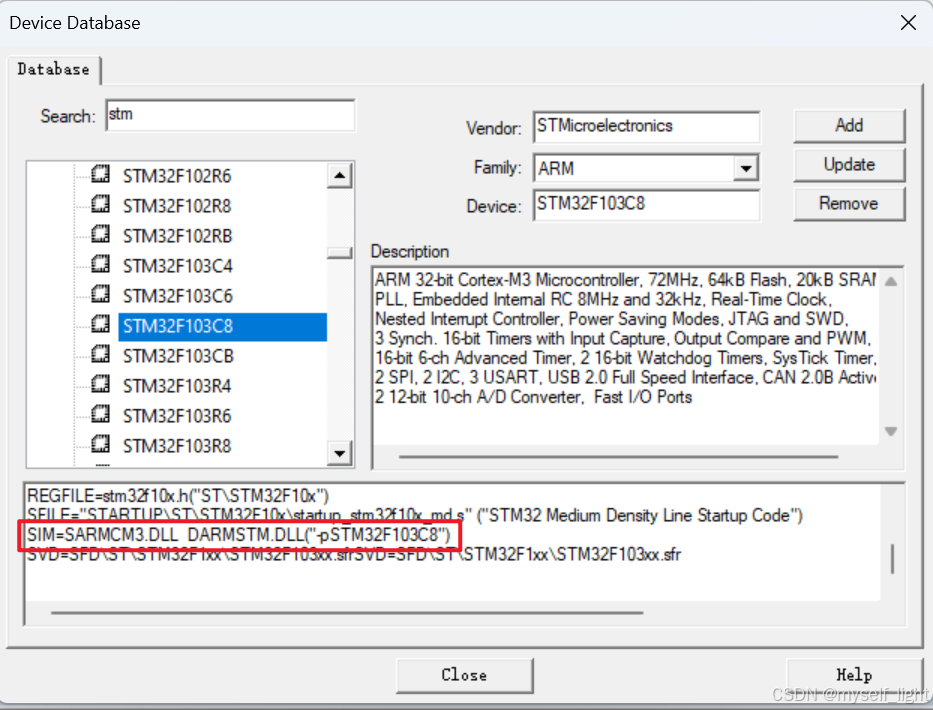
Task: Click the chip icon beside STM32F103R4
Action: coord(101,384)
